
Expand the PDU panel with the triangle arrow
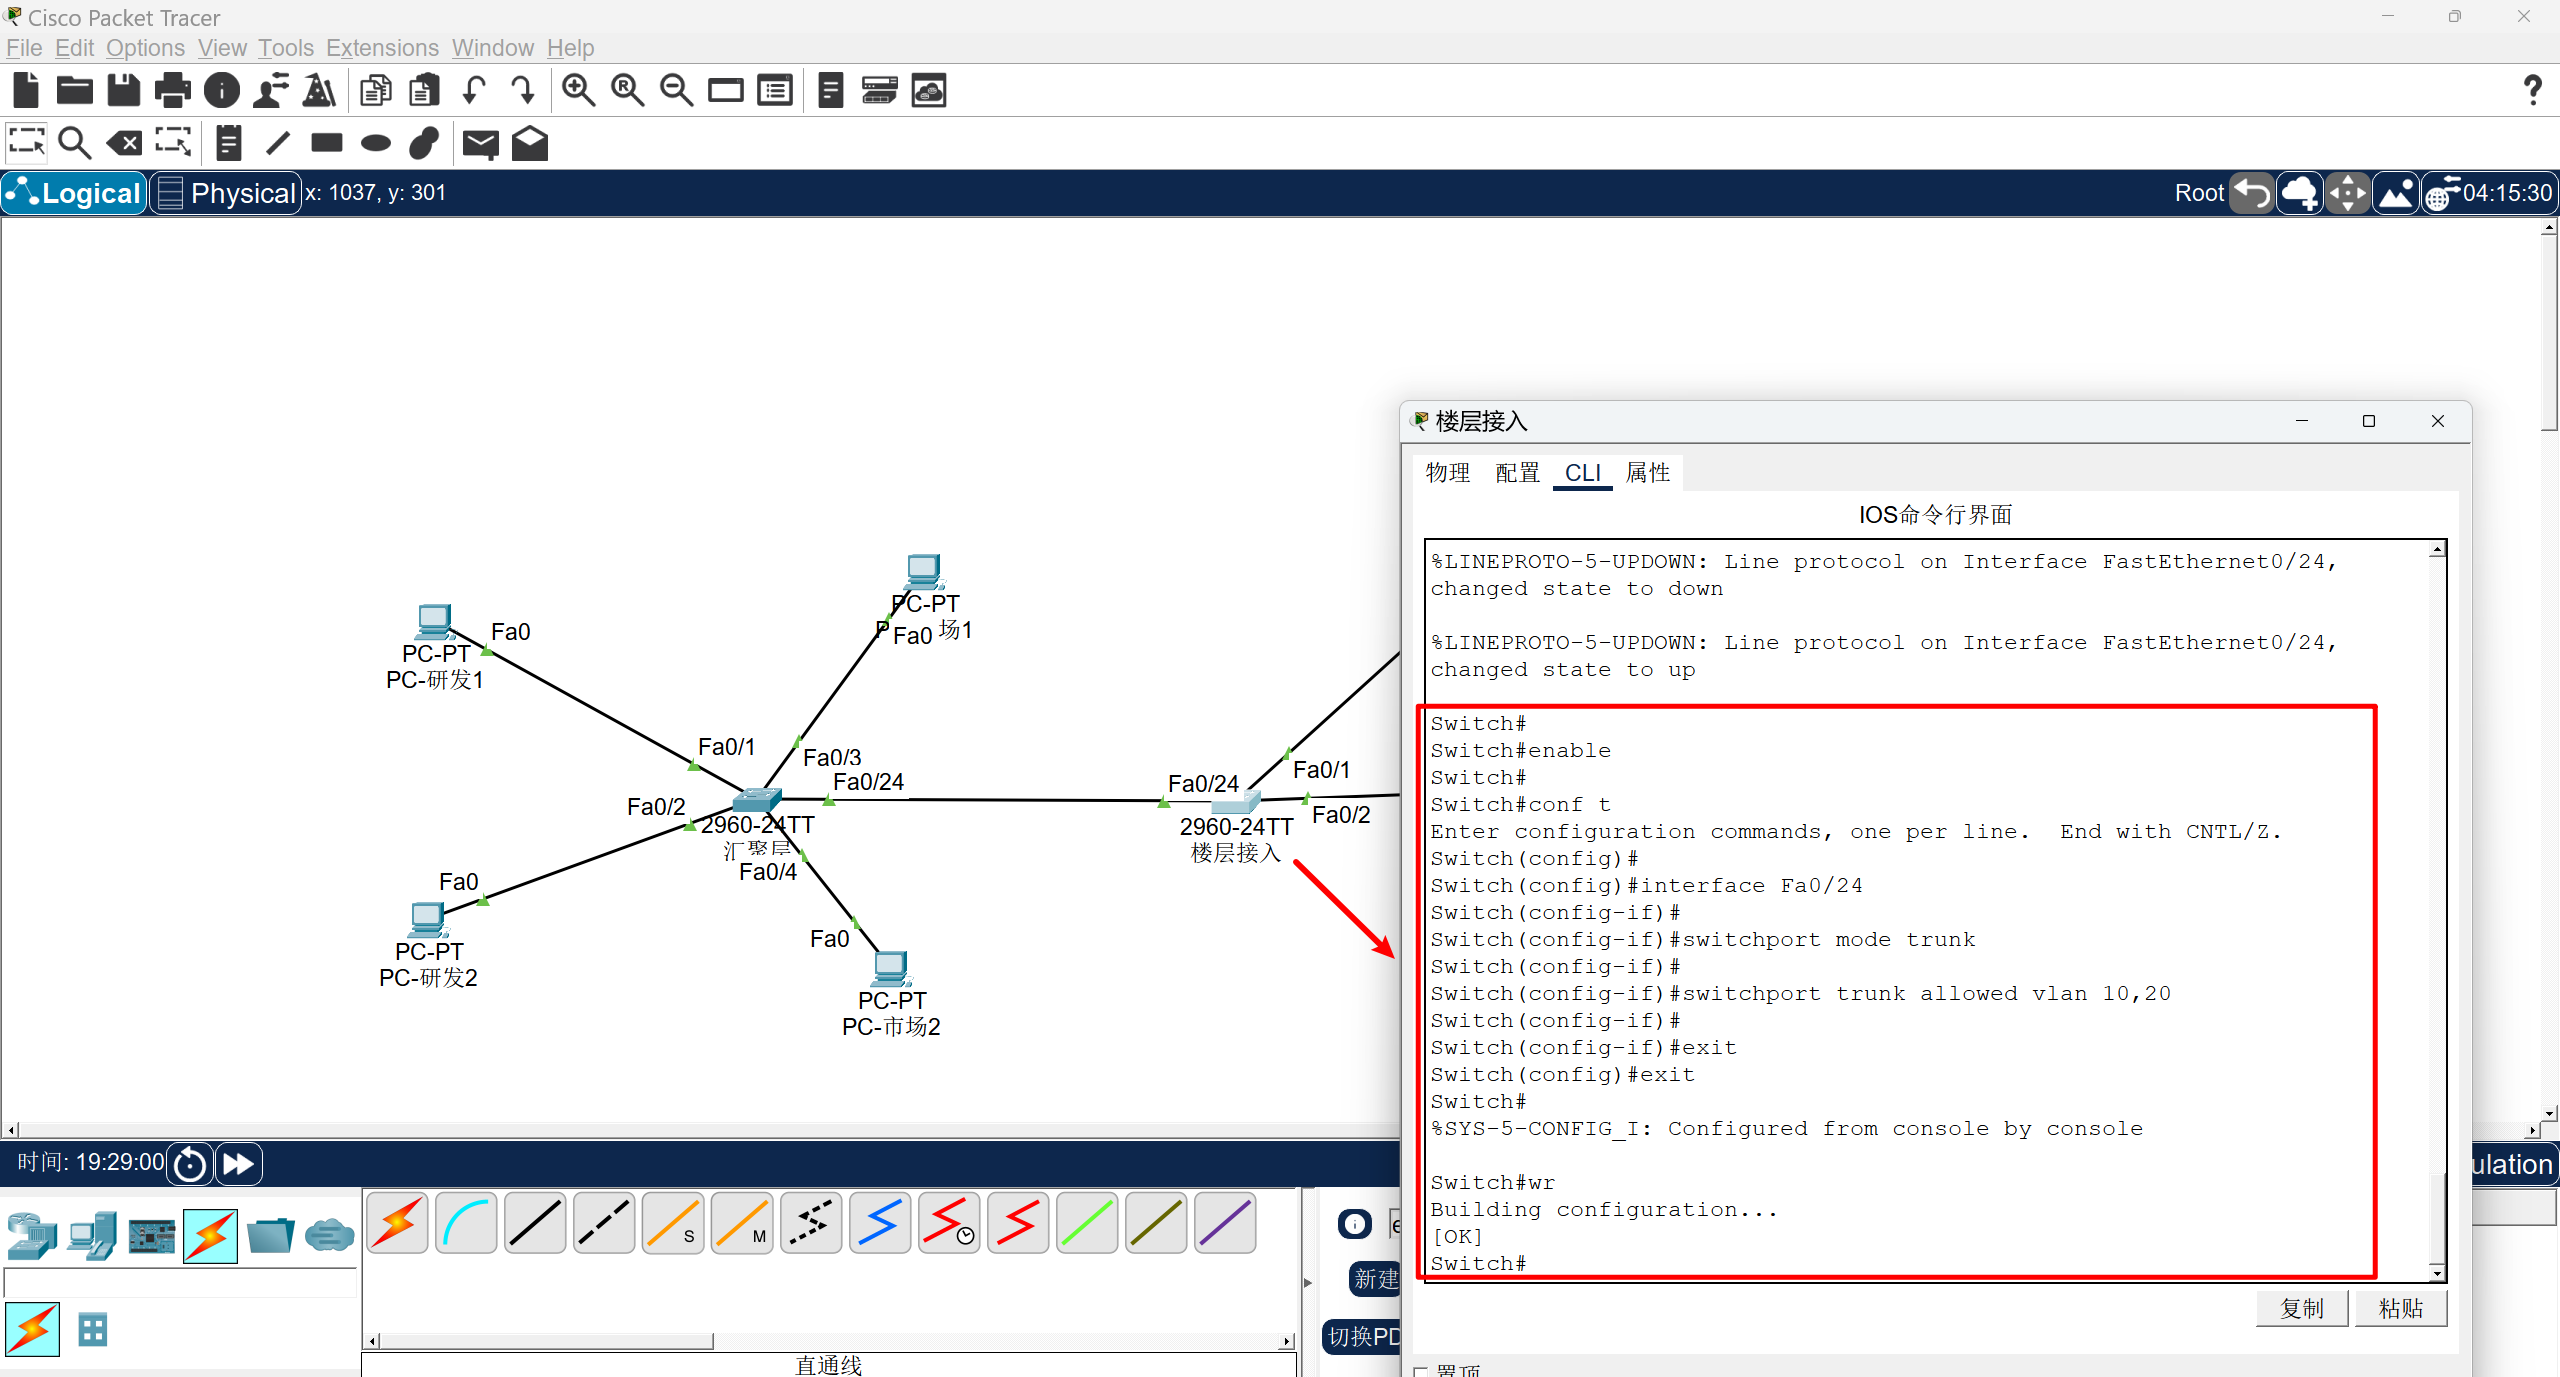[x=1307, y=1282]
